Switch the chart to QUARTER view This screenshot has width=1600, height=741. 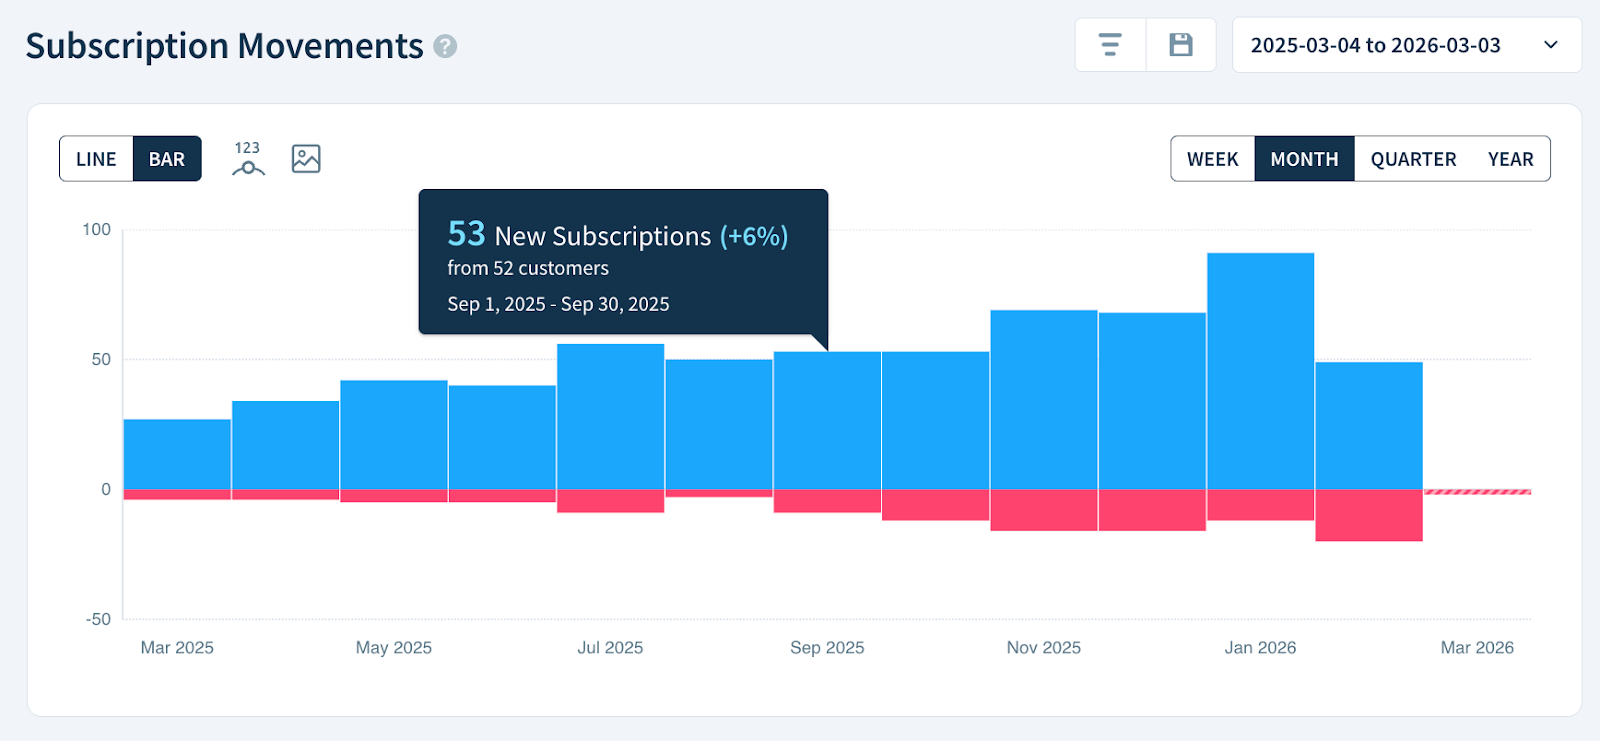[x=1412, y=158]
